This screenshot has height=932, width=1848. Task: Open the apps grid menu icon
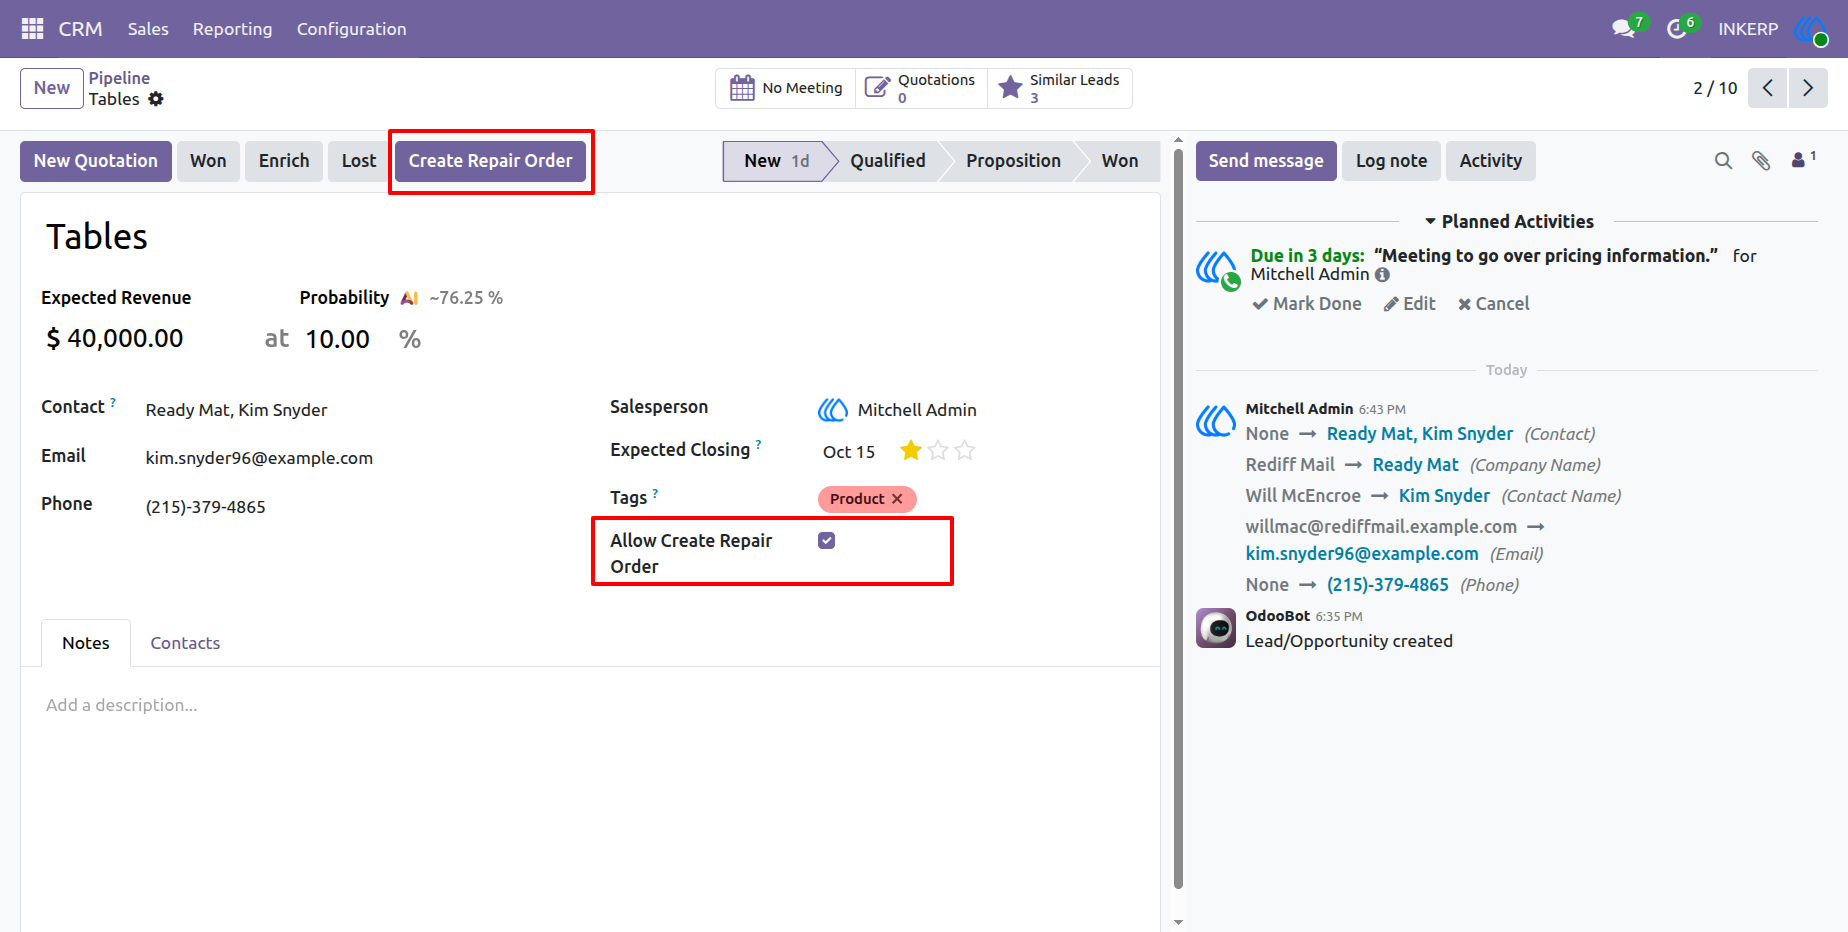[x=32, y=29]
